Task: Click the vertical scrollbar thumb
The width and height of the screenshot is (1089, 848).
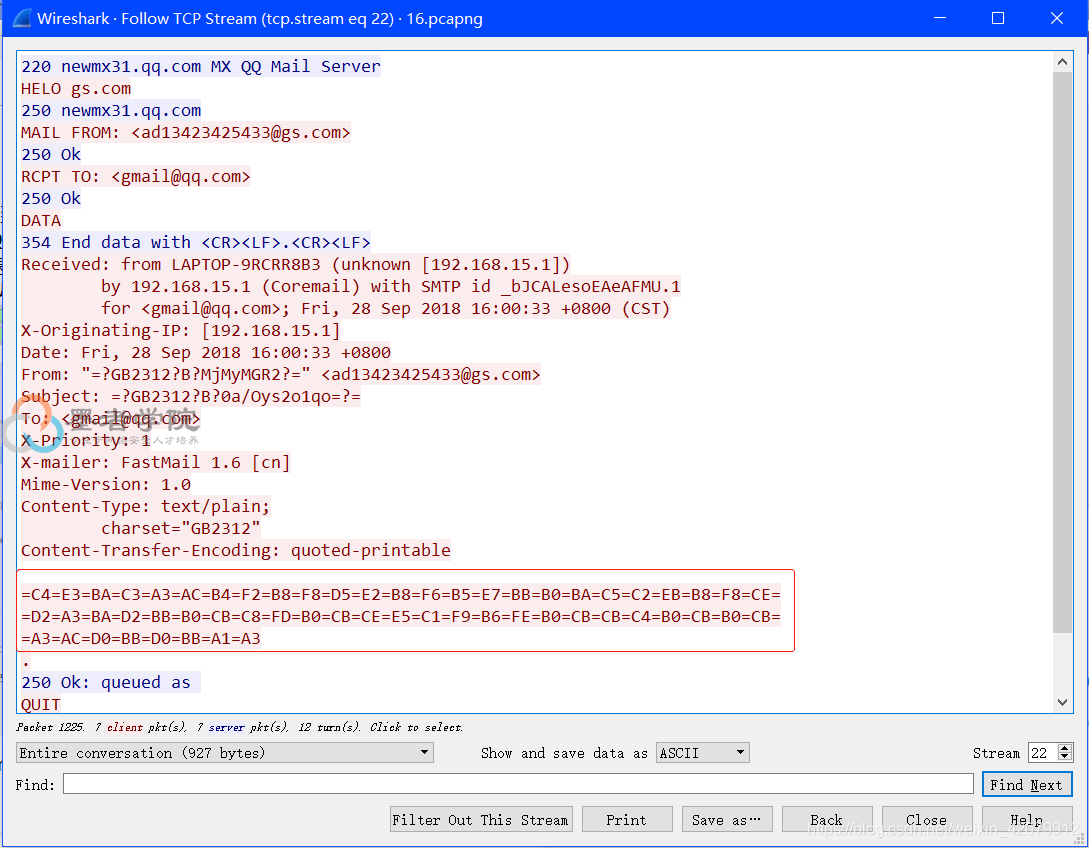Action: pos(1062,352)
